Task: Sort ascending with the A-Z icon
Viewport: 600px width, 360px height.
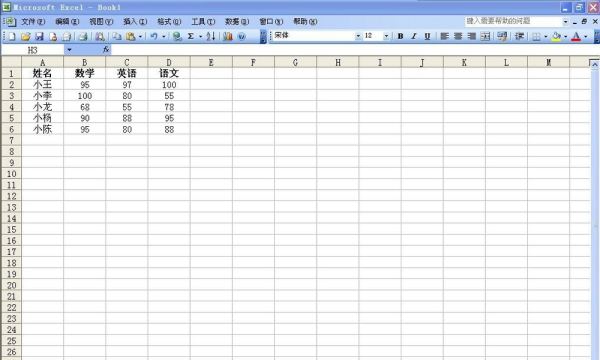Action: click(x=210, y=36)
